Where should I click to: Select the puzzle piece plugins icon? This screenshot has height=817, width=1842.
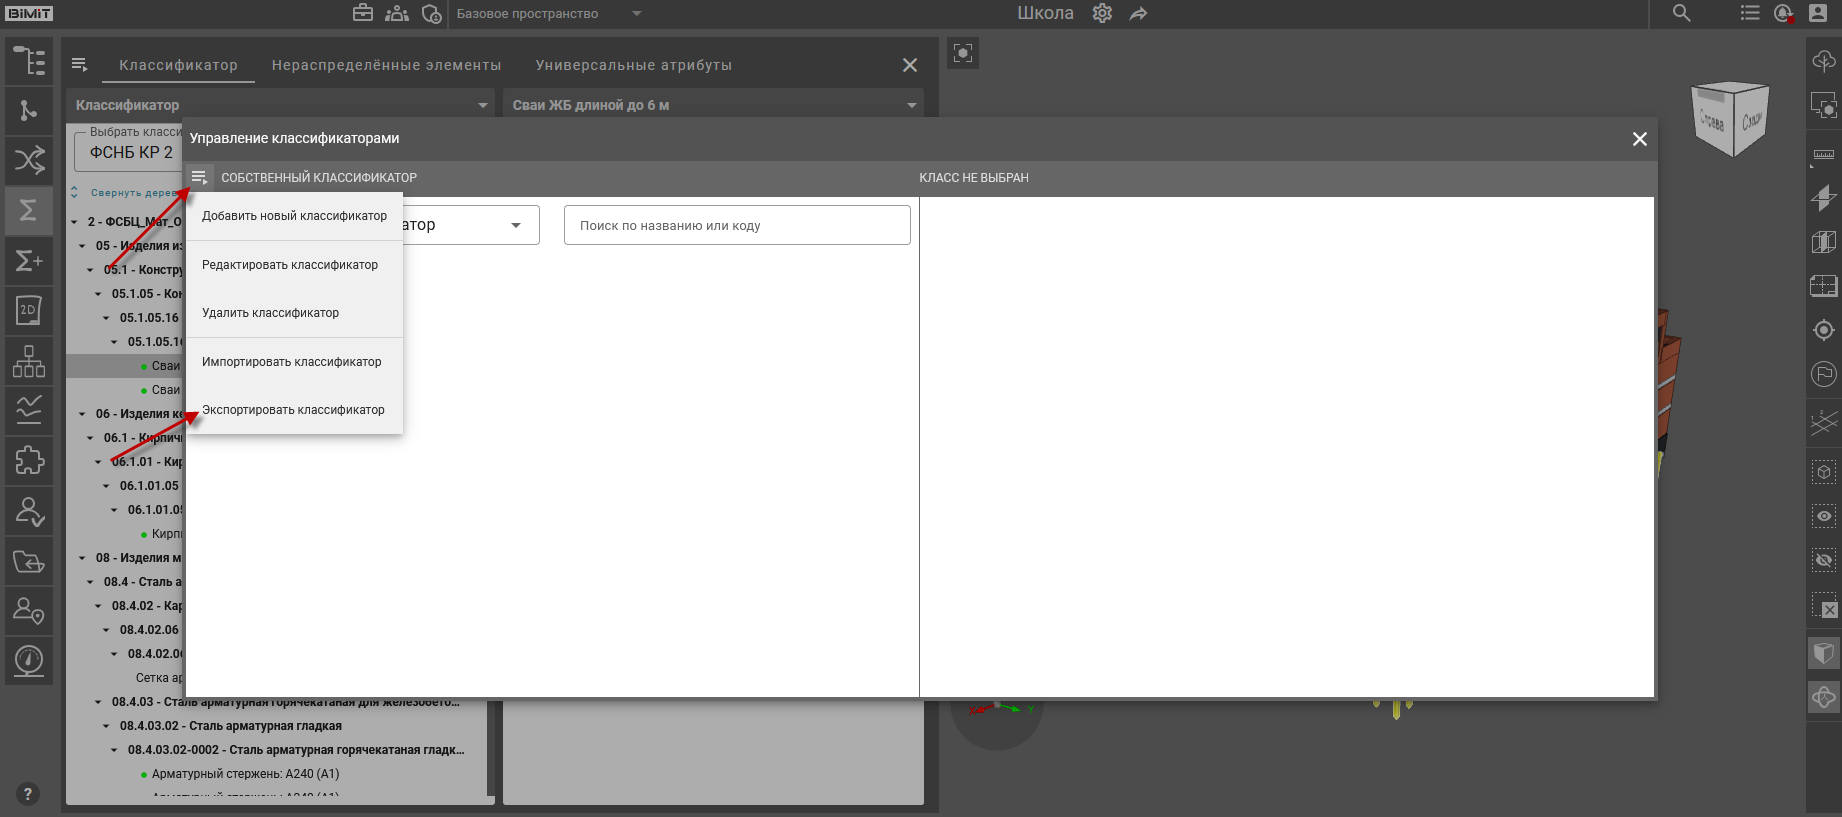(29, 460)
